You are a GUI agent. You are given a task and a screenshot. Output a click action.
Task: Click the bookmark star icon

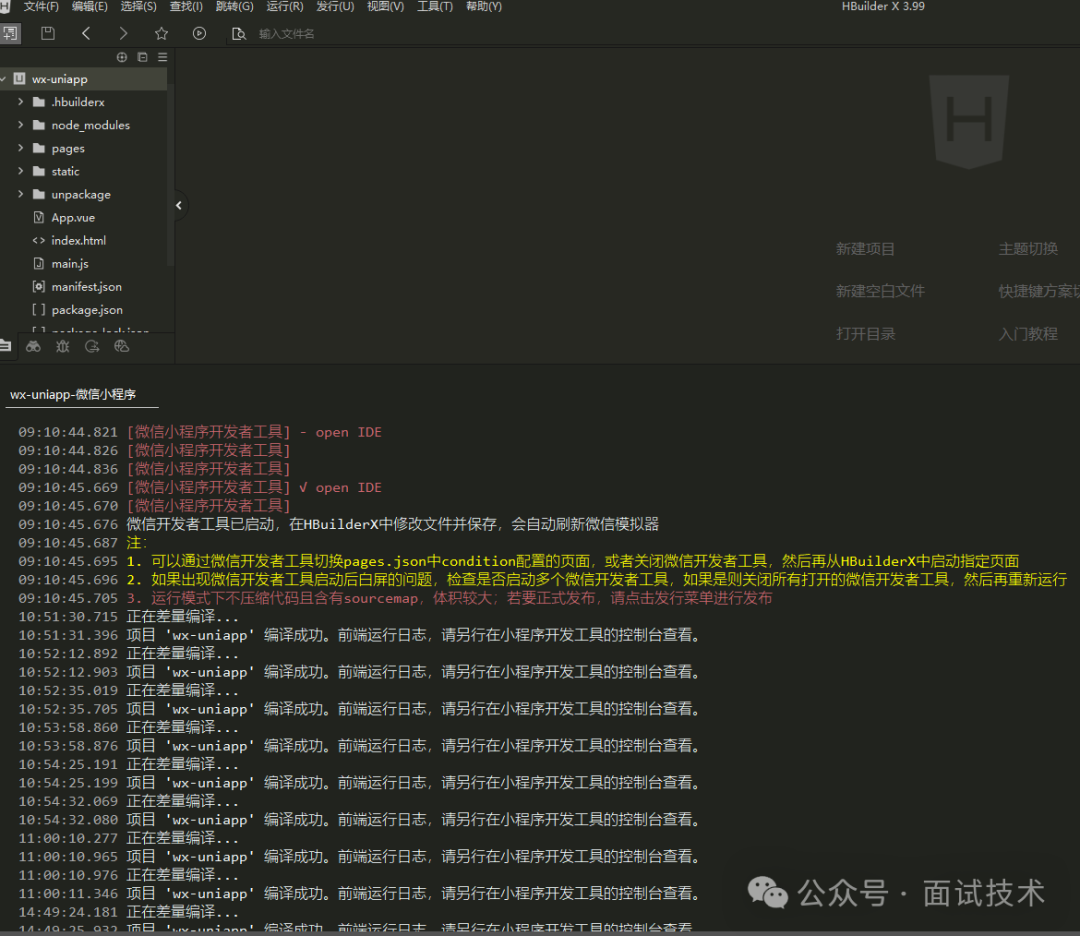(x=161, y=33)
